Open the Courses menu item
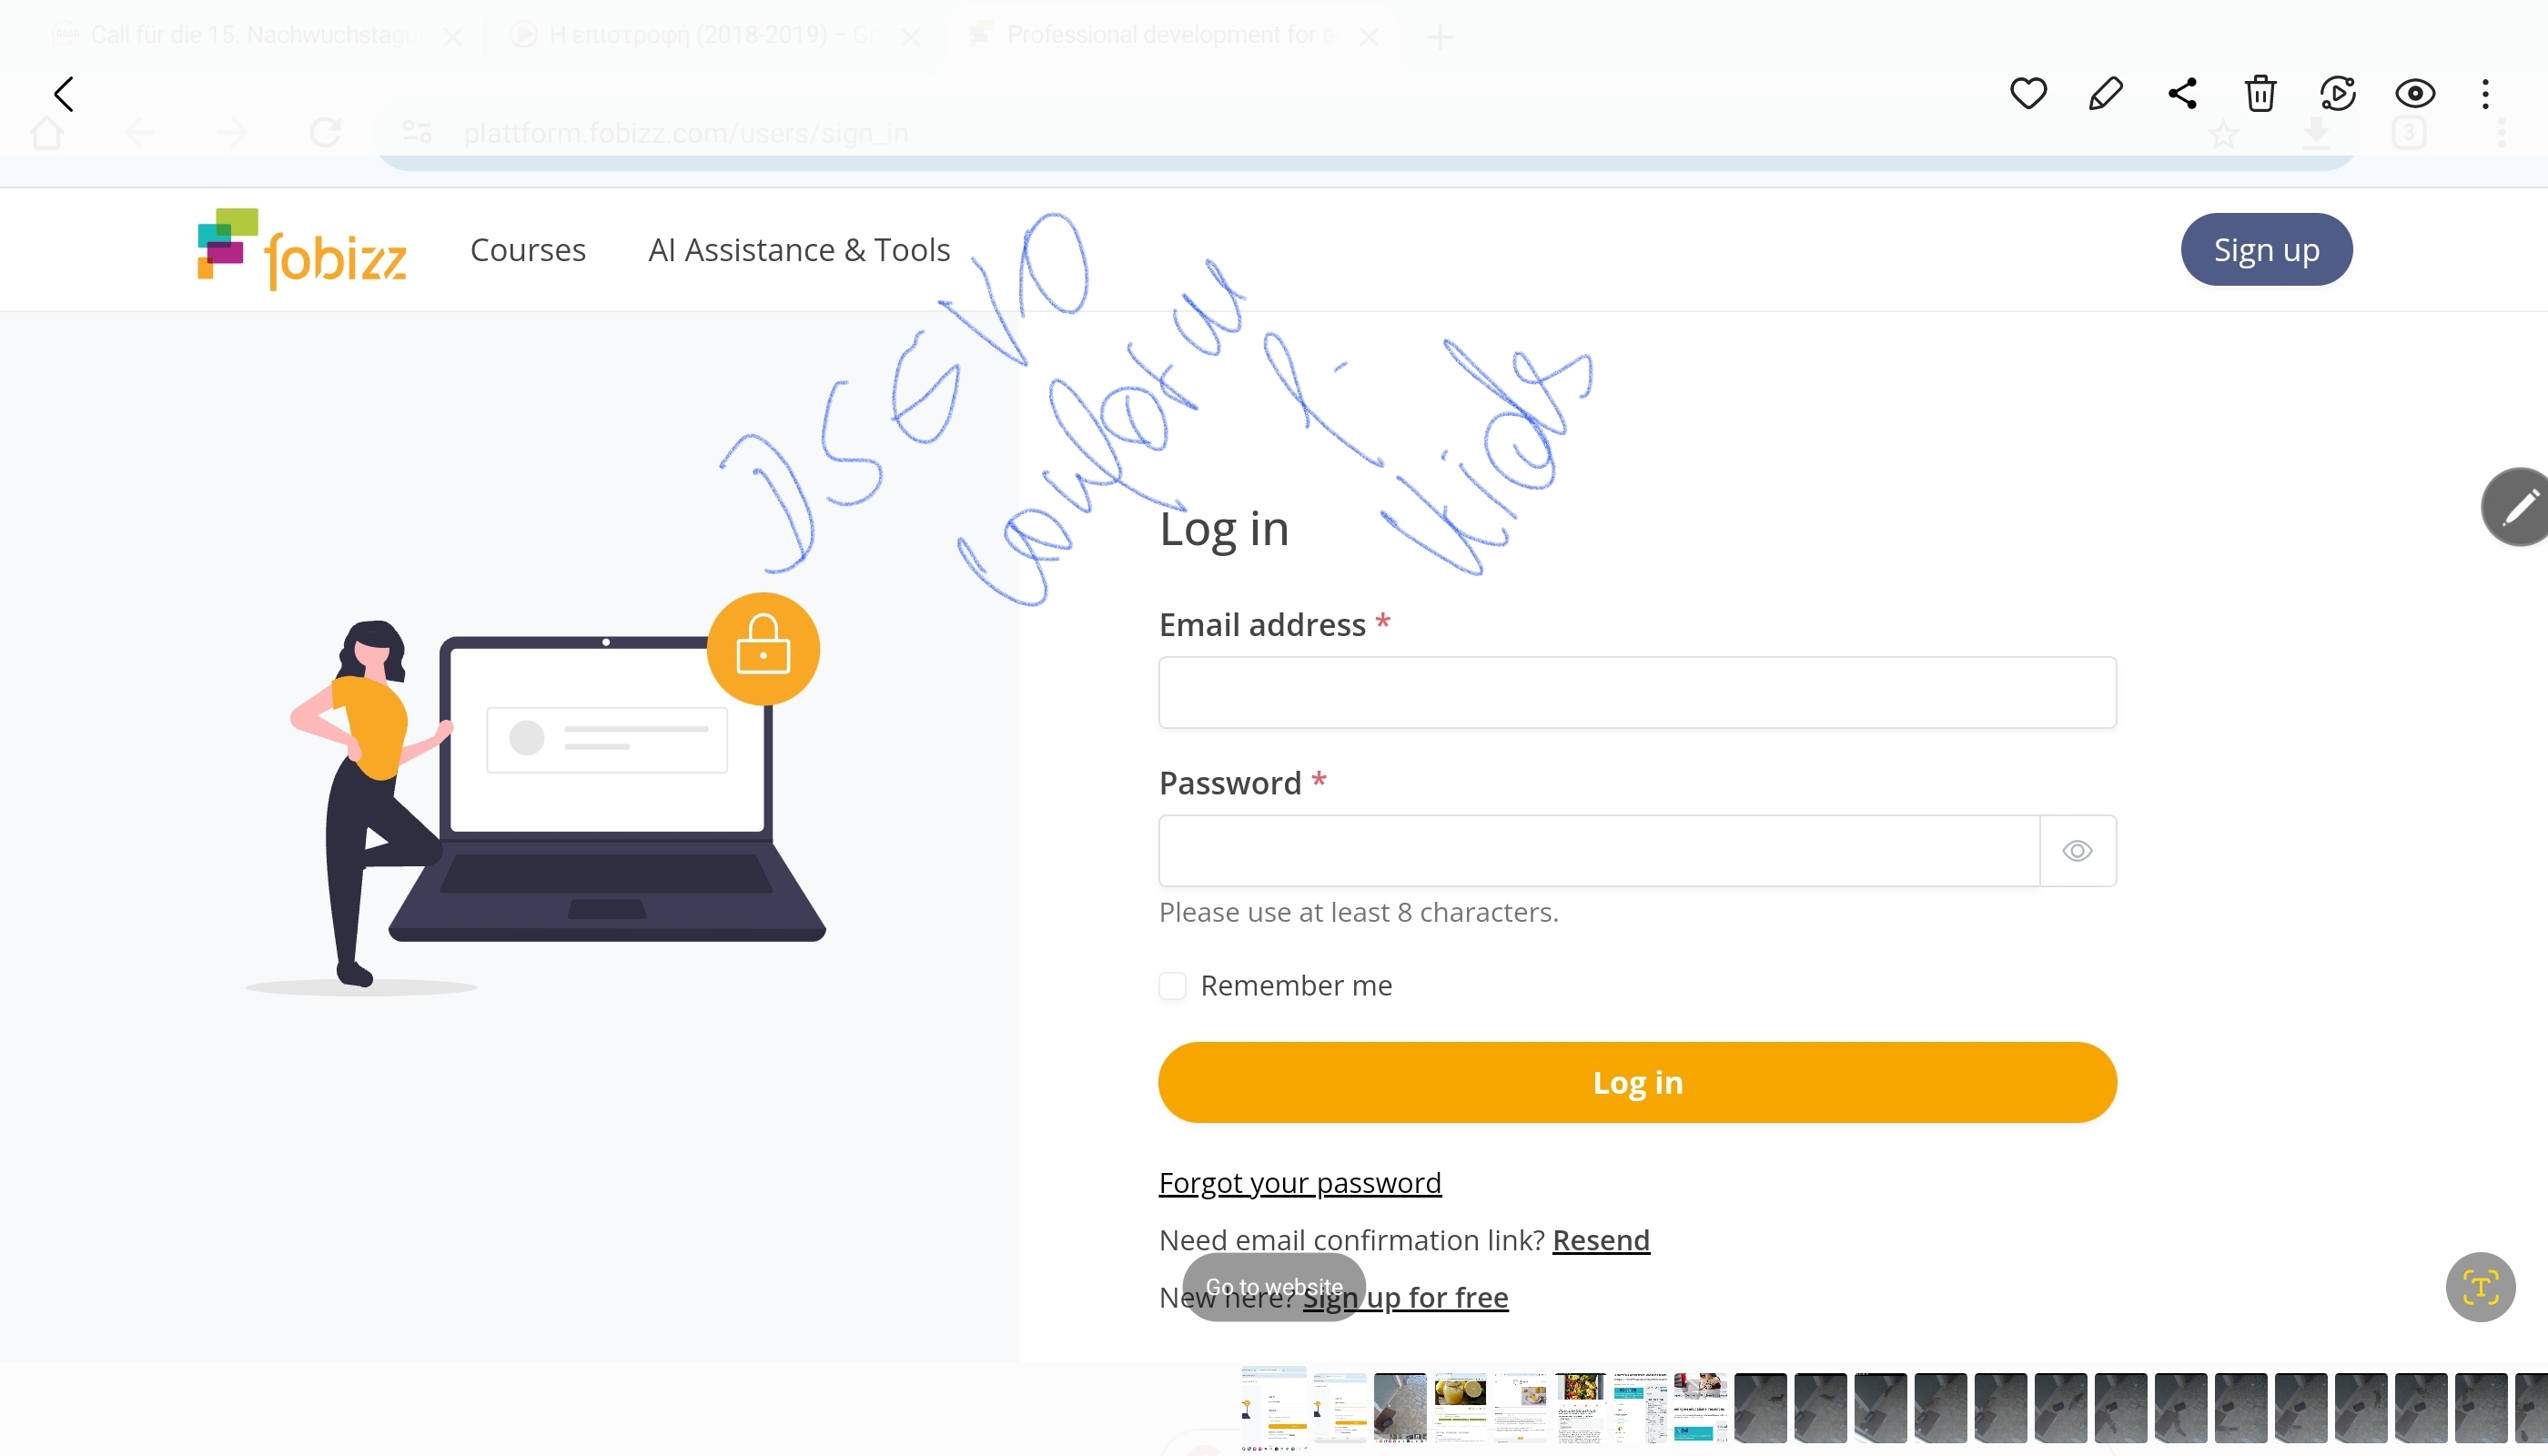 528,250
